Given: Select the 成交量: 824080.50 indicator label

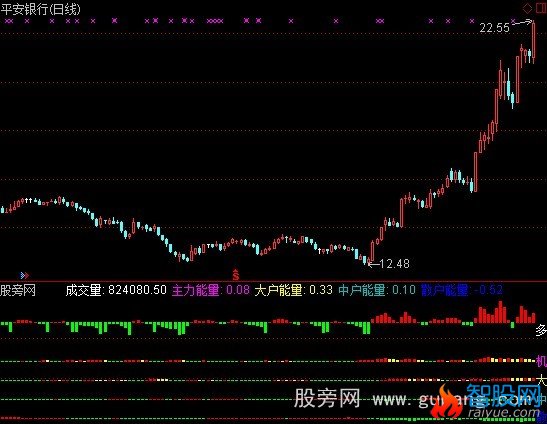Looking at the screenshot, I should point(116,290).
